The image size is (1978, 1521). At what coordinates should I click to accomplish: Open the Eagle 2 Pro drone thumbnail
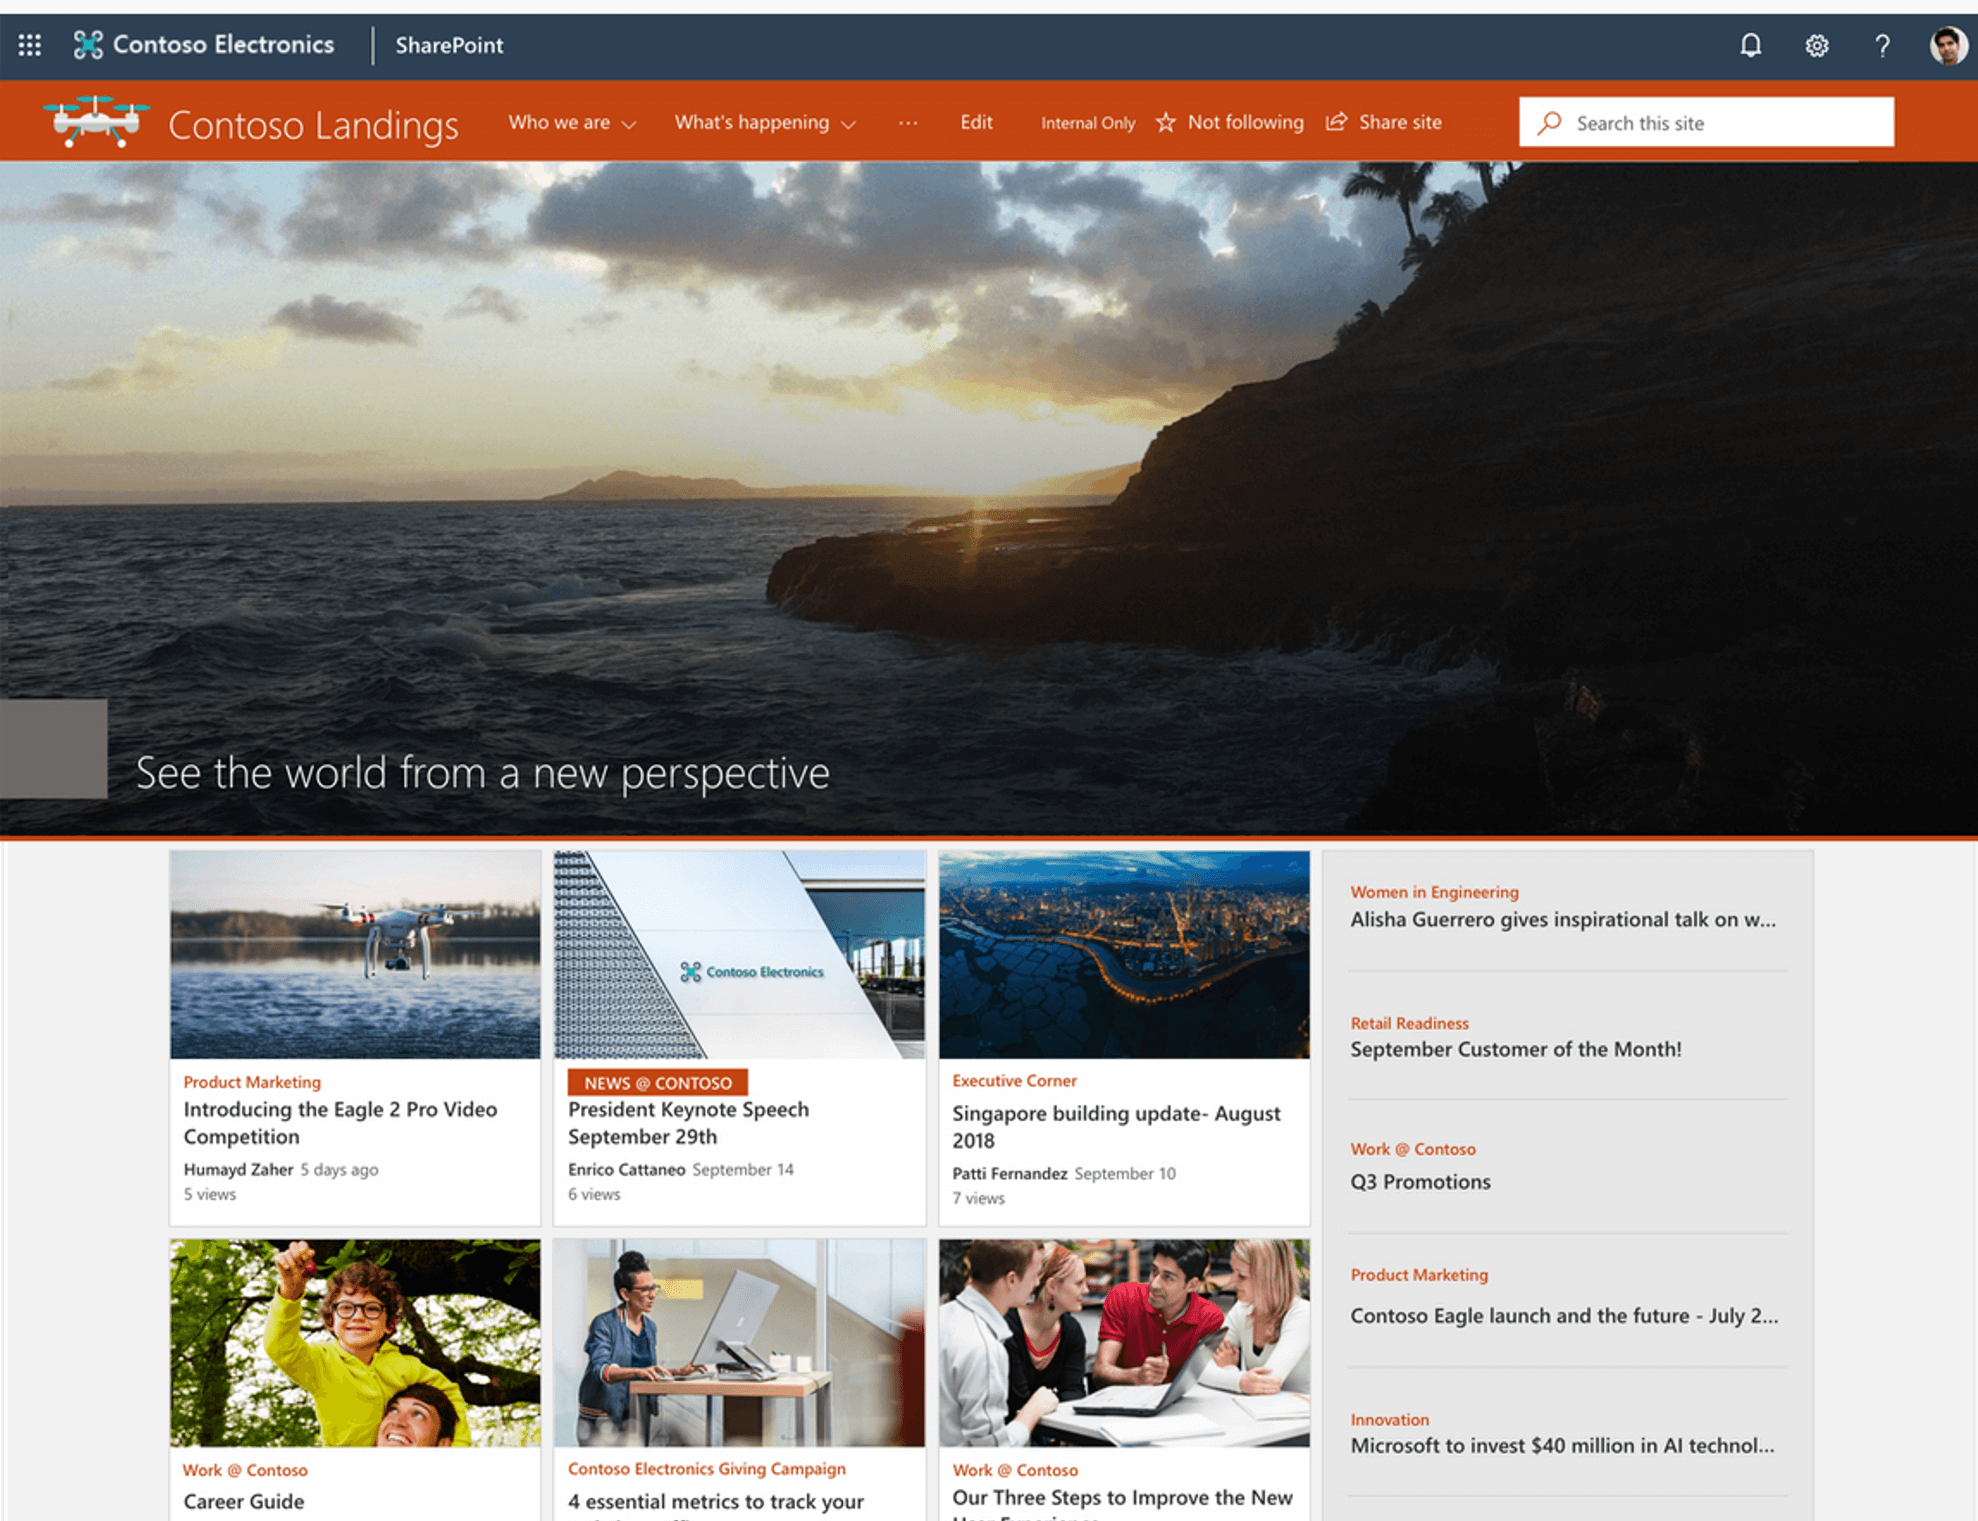pyautogui.click(x=355, y=955)
